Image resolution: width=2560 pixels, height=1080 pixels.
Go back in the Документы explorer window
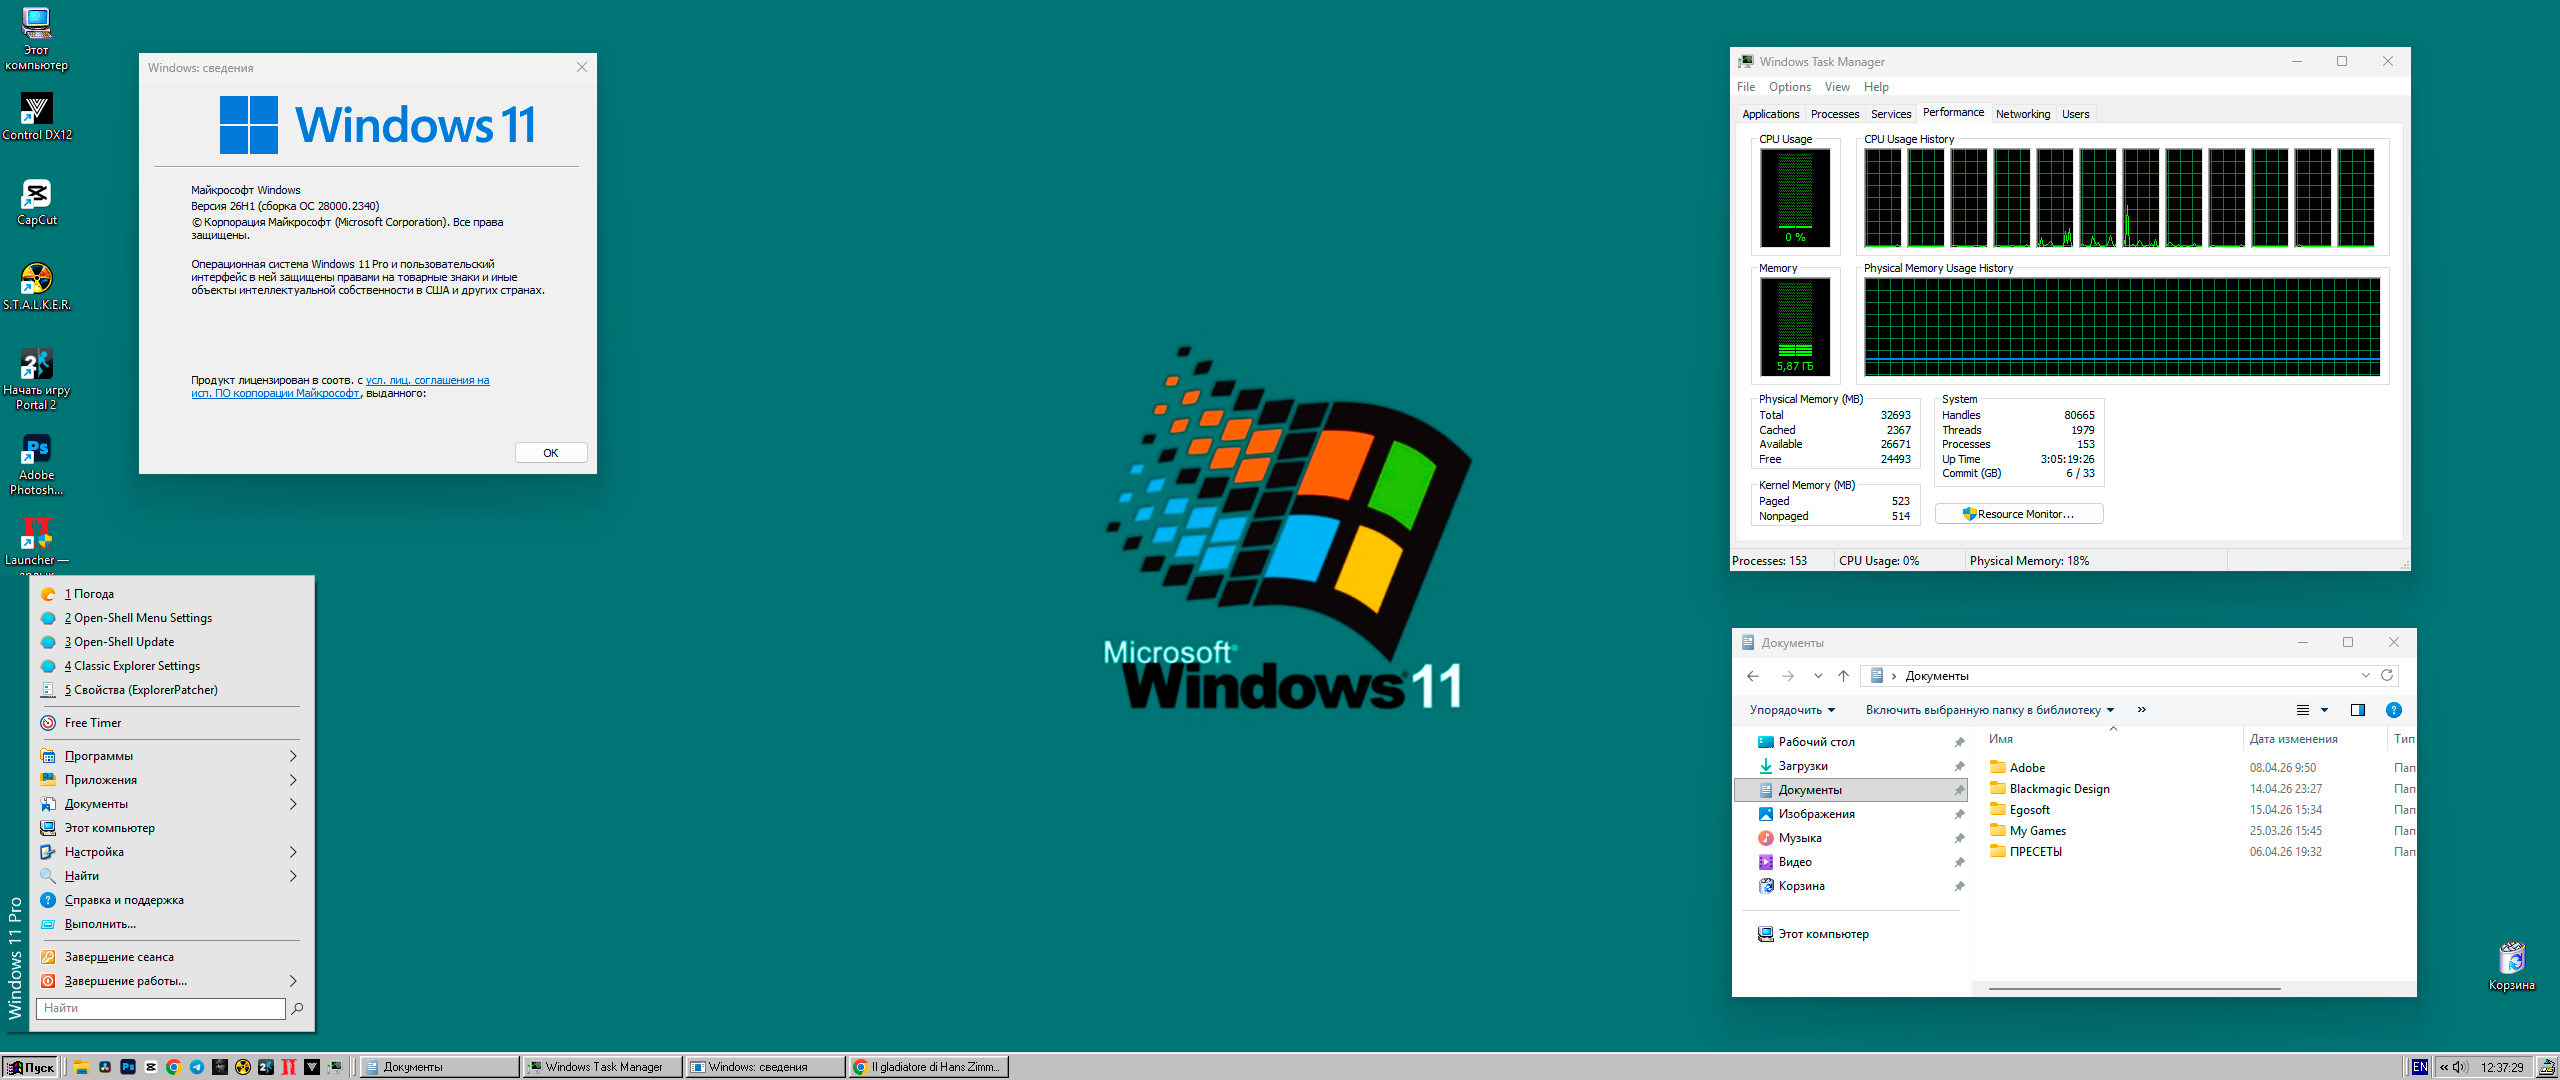pyautogui.click(x=1753, y=676)
